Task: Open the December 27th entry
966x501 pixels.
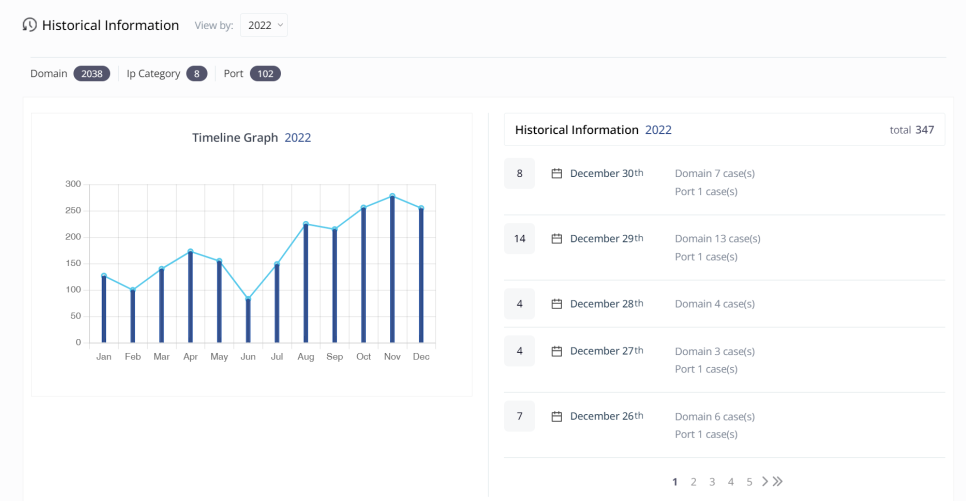Action: [x=724, y=360]
